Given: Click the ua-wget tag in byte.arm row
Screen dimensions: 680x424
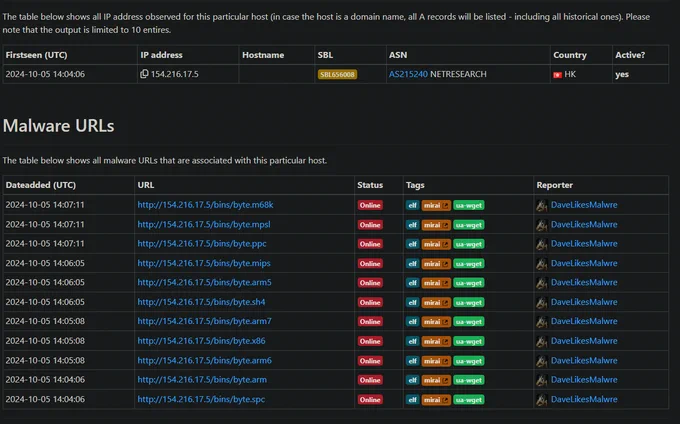Looking at the screenshot, I should [x=469, y=380].
